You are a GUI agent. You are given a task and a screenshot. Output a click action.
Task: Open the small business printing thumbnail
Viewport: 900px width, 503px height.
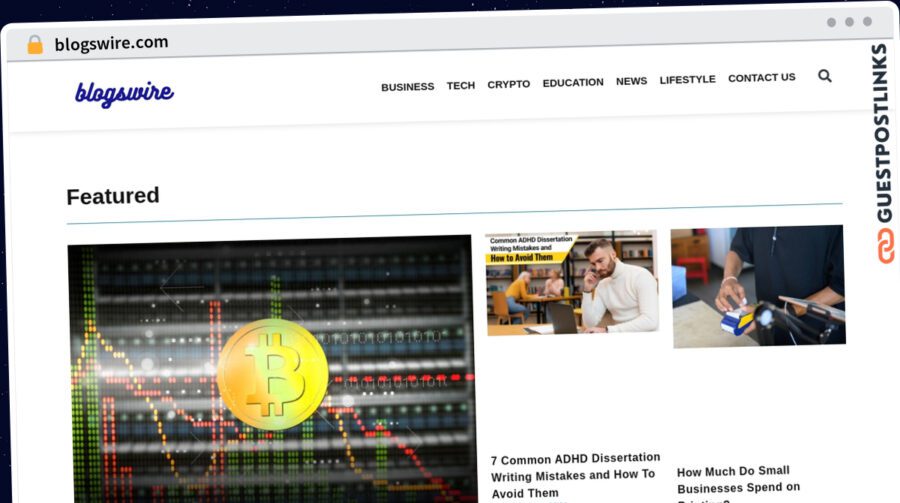coord(758,287)
